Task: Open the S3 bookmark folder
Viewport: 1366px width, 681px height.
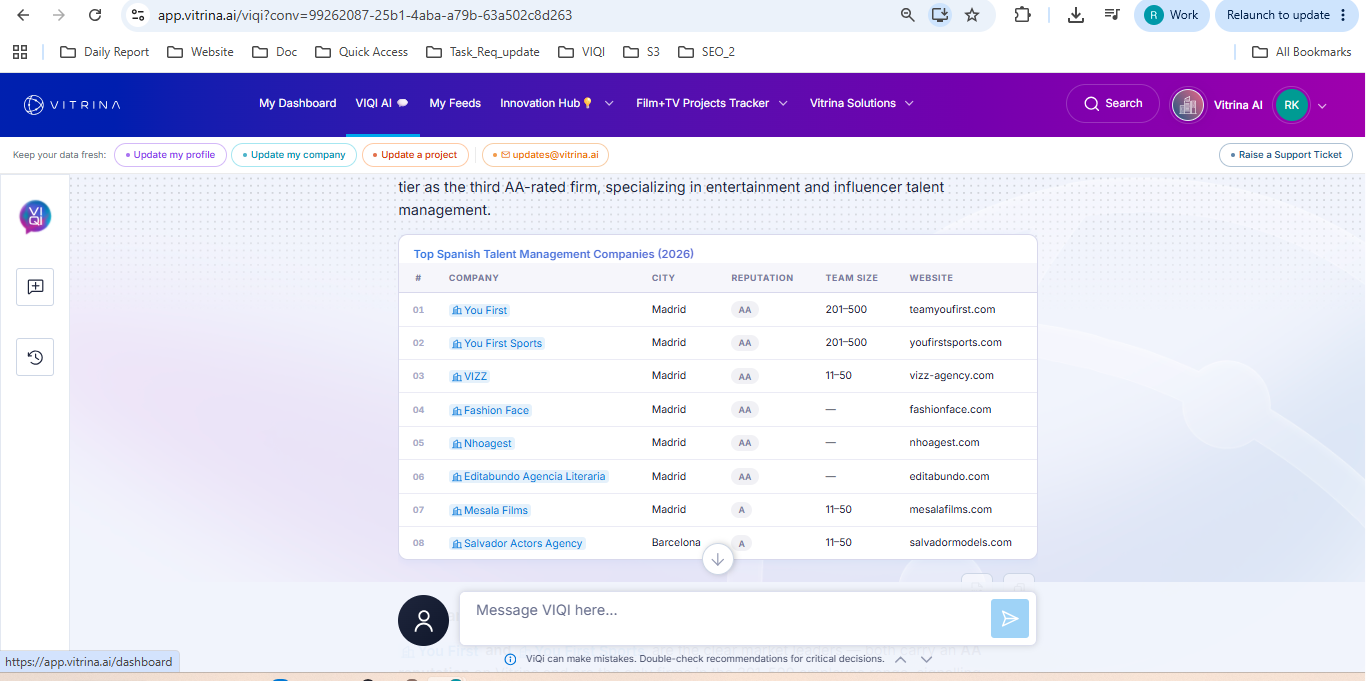Action: click(x=641, y=52)
